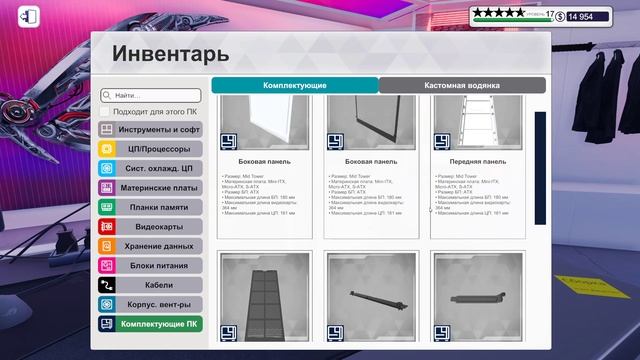Click the five-star rating display
This screenshot has width=640, height=360.
(498, 13)
